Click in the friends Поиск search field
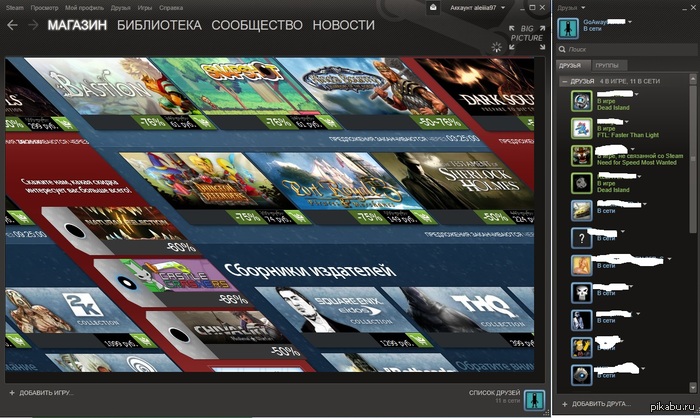 (x=625, y=50)
